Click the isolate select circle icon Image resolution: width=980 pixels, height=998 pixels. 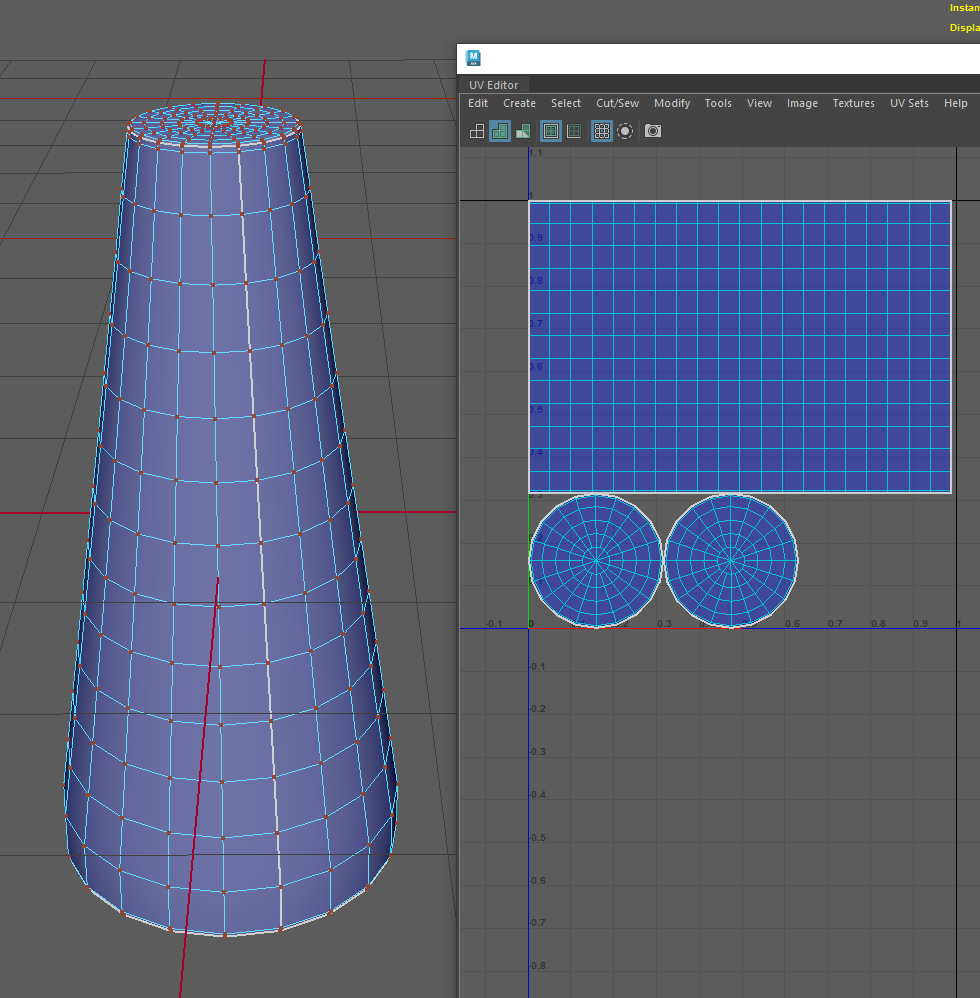(x=625, y=131)
